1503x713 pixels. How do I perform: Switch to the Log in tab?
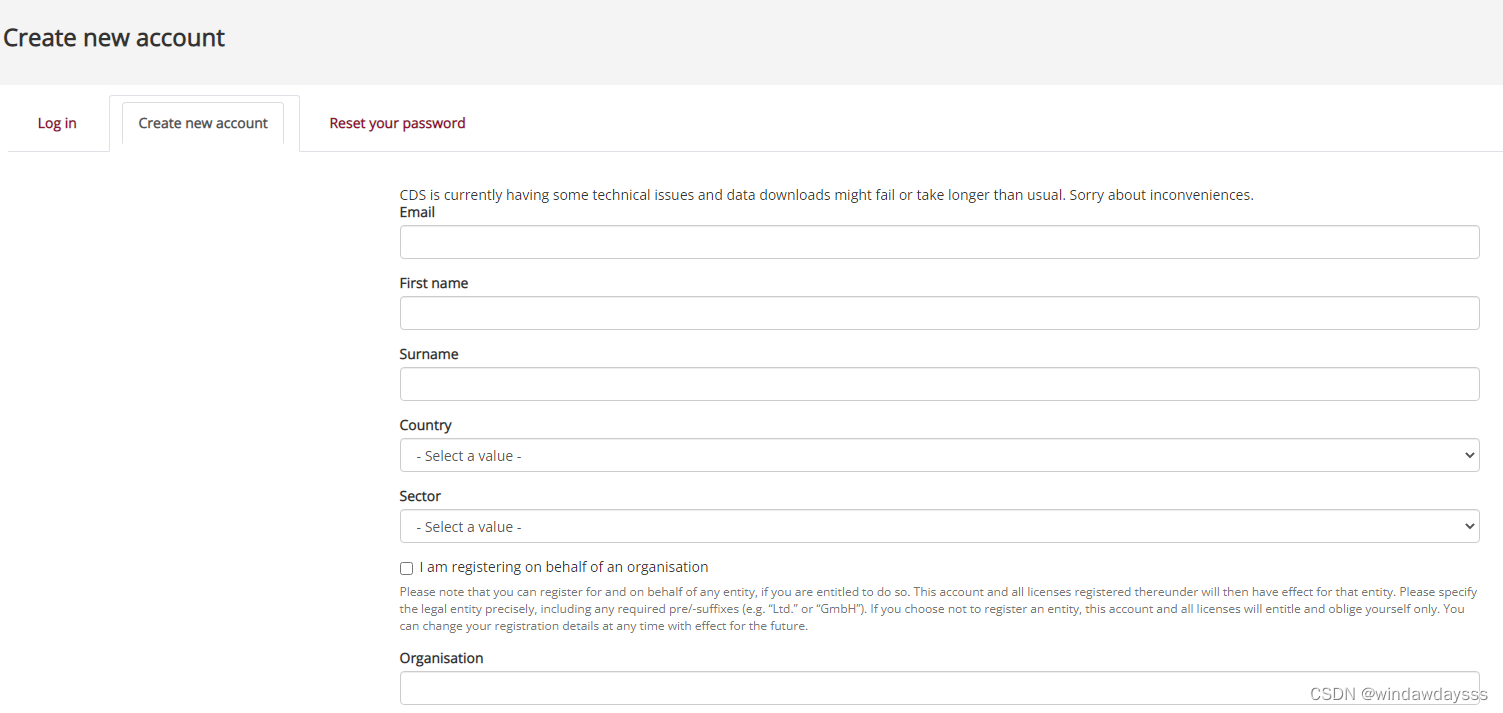[57, 124]
